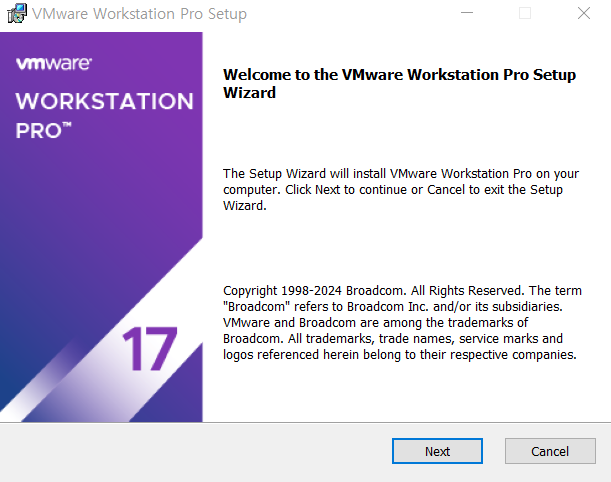
Task: Cancel the VMware setup wizard
Action: point(550,451)
